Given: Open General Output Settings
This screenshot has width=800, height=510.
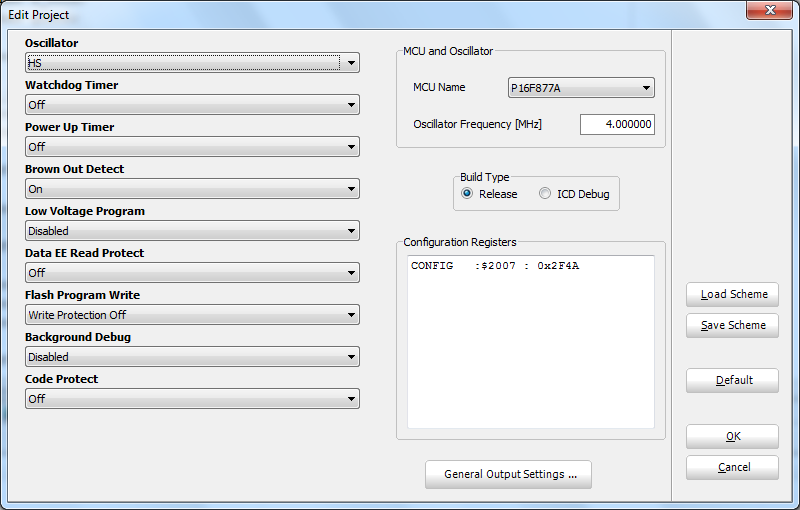Looking at the screenshot, I should (508, 474).
